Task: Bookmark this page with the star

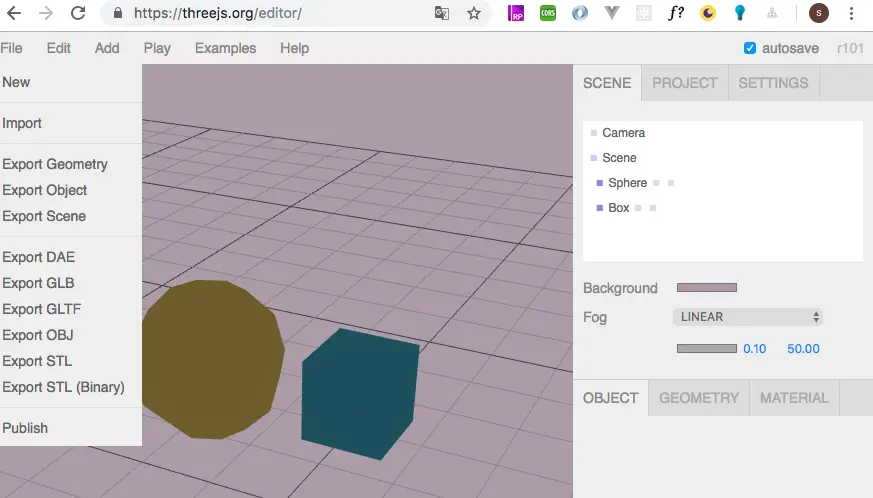Action: [474, 13]
